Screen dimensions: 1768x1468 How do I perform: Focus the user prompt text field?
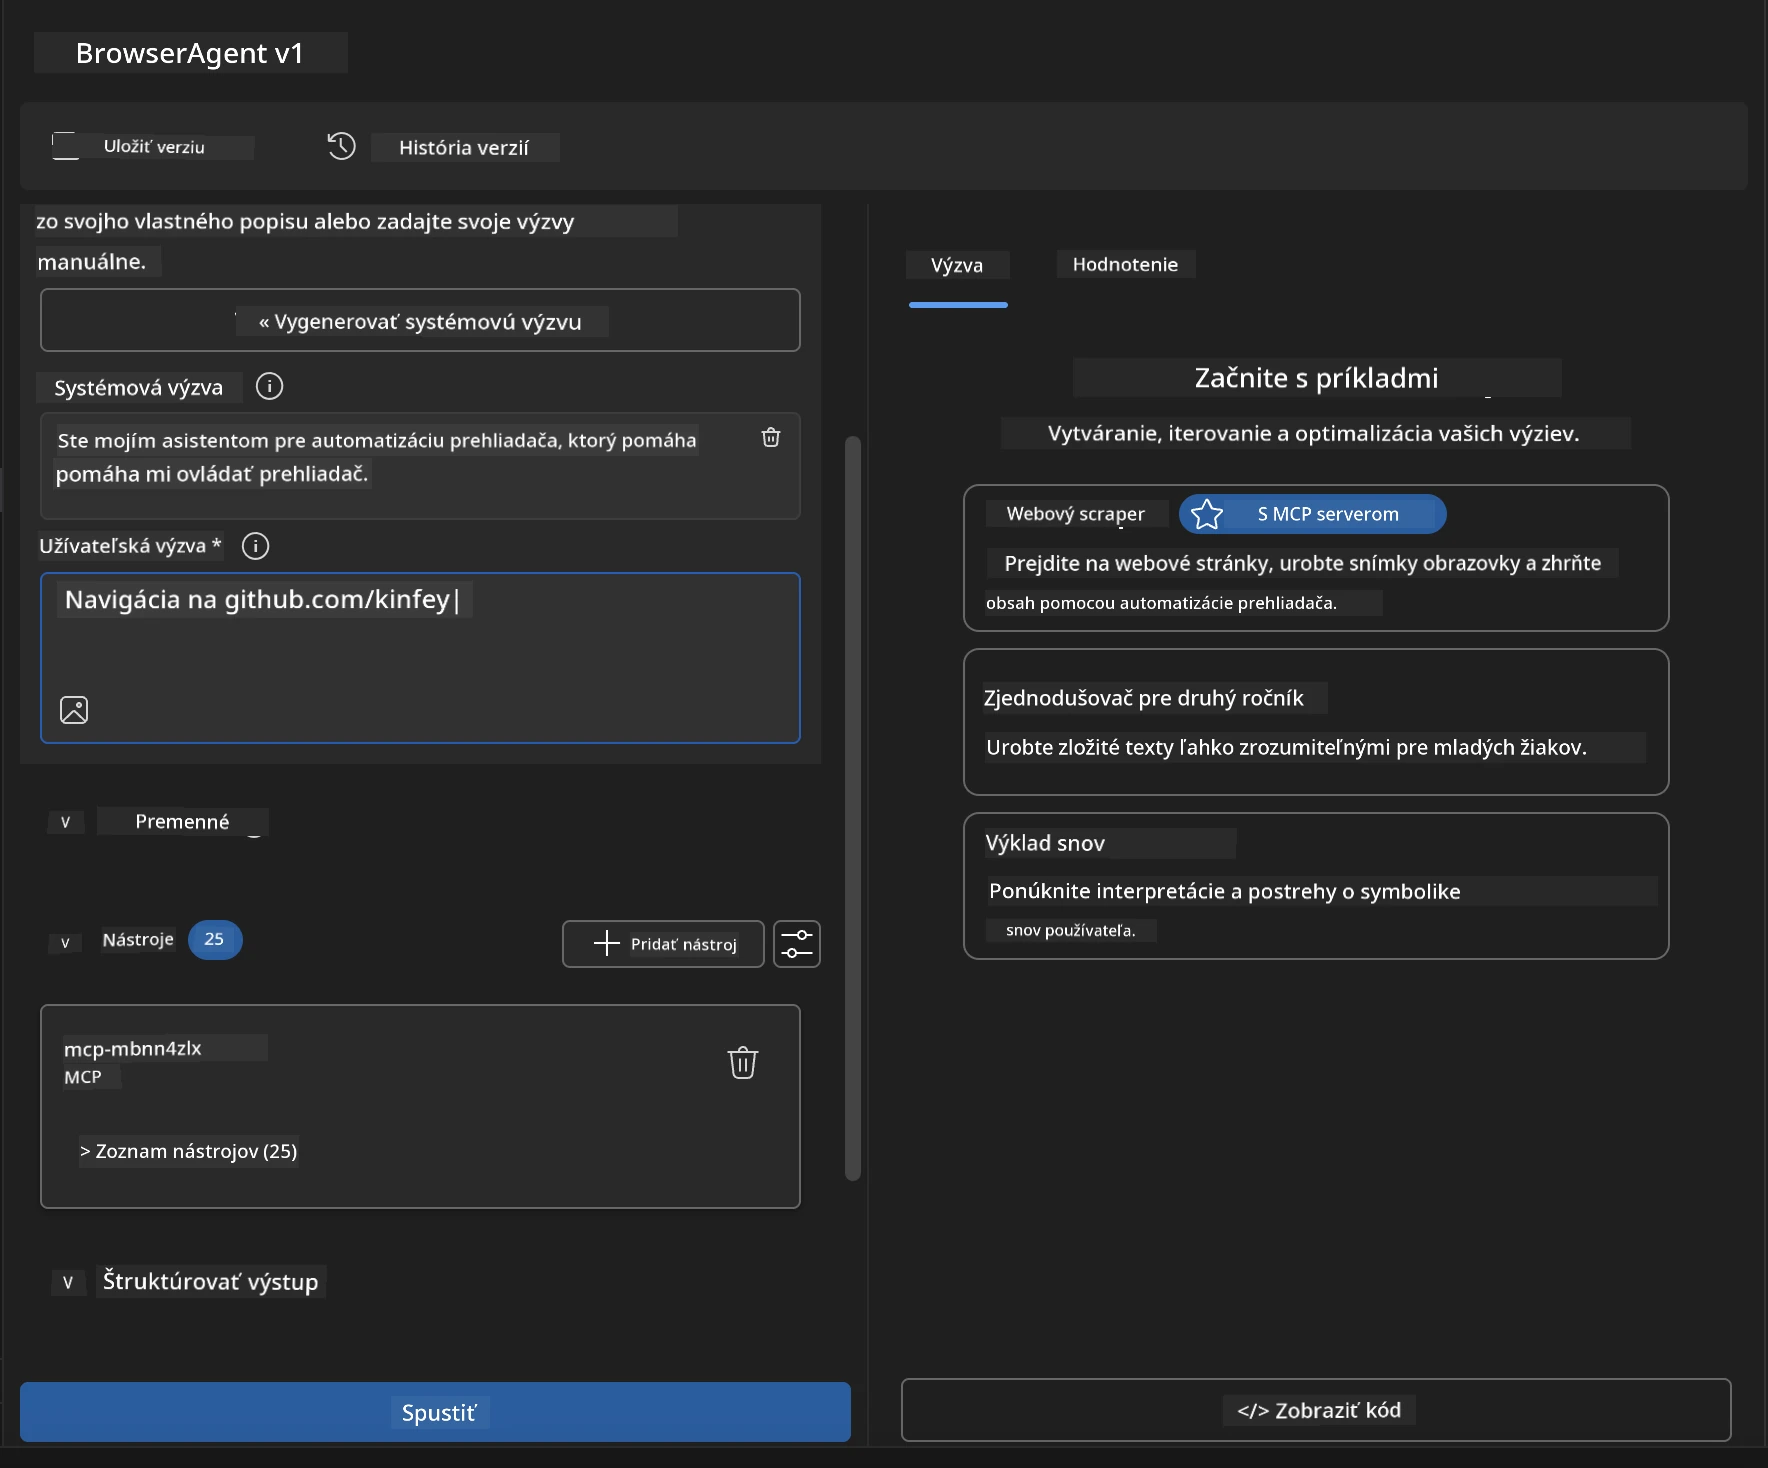tap(420, 658)
